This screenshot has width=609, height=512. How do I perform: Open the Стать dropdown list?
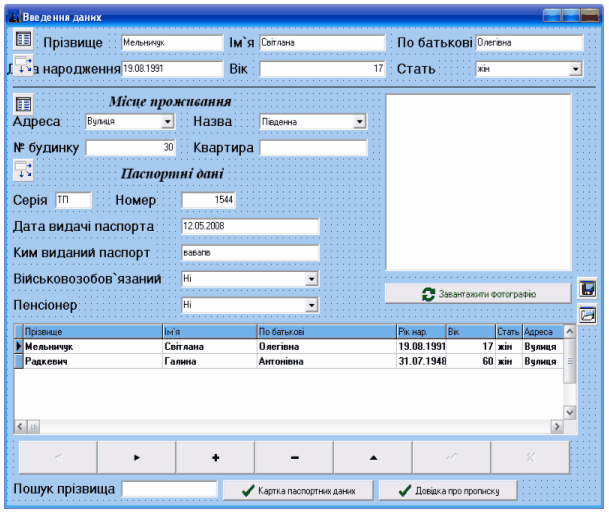[575, 69]
